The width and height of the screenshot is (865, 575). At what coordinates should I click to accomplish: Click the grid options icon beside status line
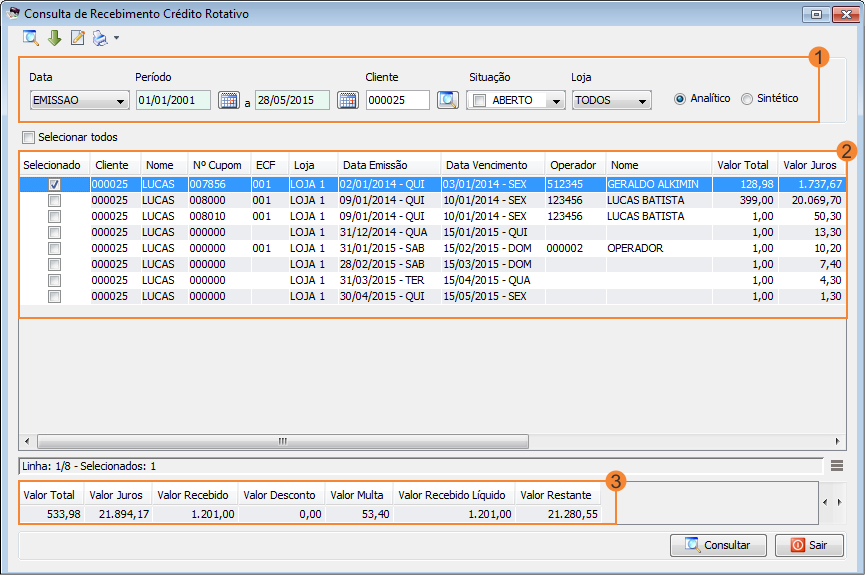point(837,466)
